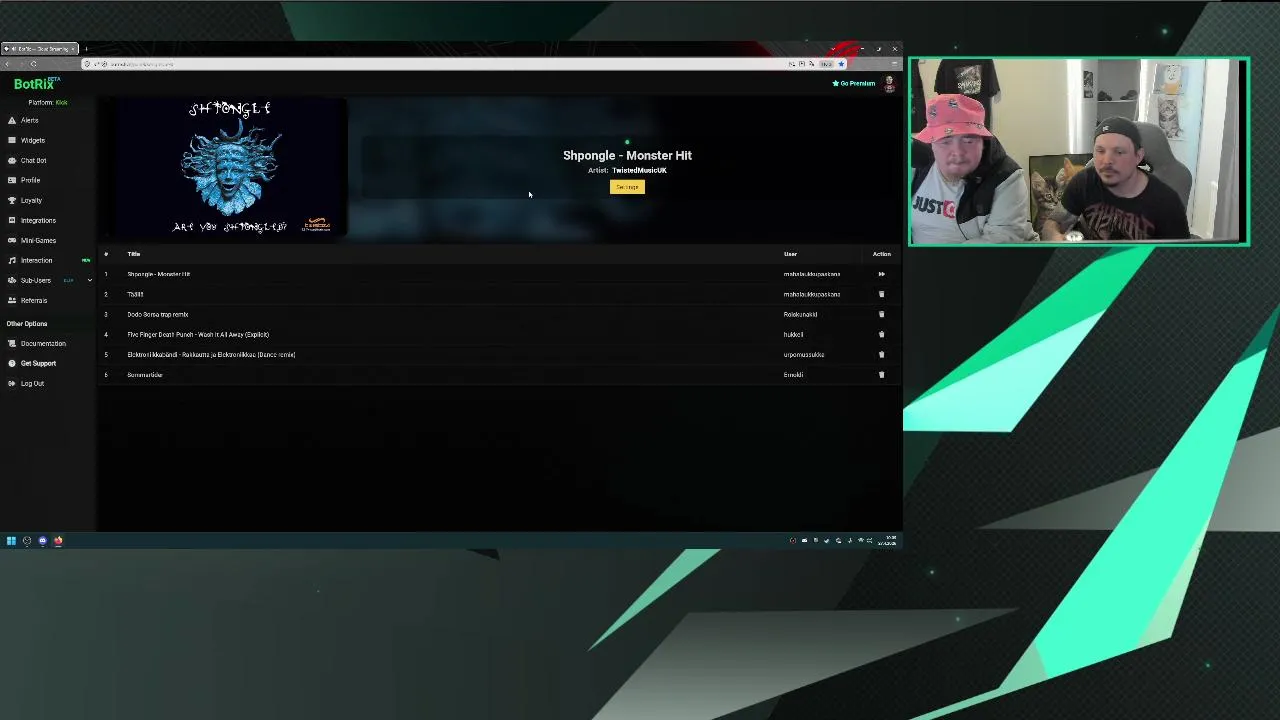This screenshot has height=720, width=1280.
Task: Select the Sommartider song title
Action: tap(145, 375)
